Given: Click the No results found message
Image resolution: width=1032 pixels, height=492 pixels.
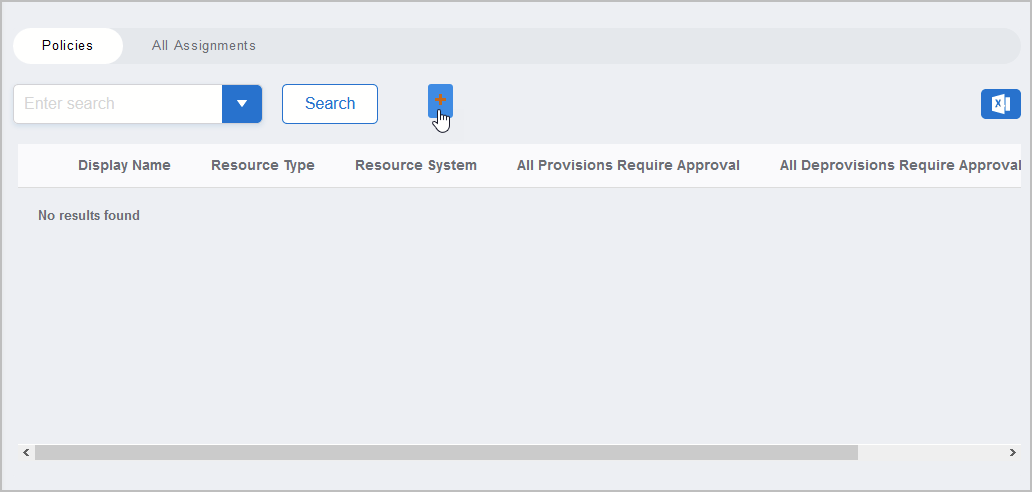Looking at the screenshot, I should pos(89,216).
